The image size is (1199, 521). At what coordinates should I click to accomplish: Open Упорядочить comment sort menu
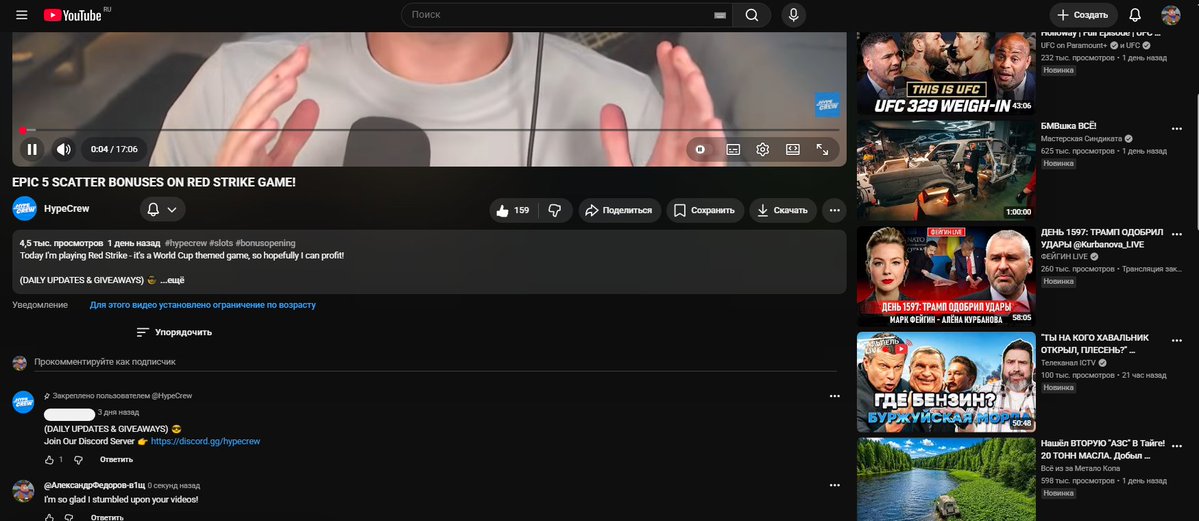tap(174, 332)
